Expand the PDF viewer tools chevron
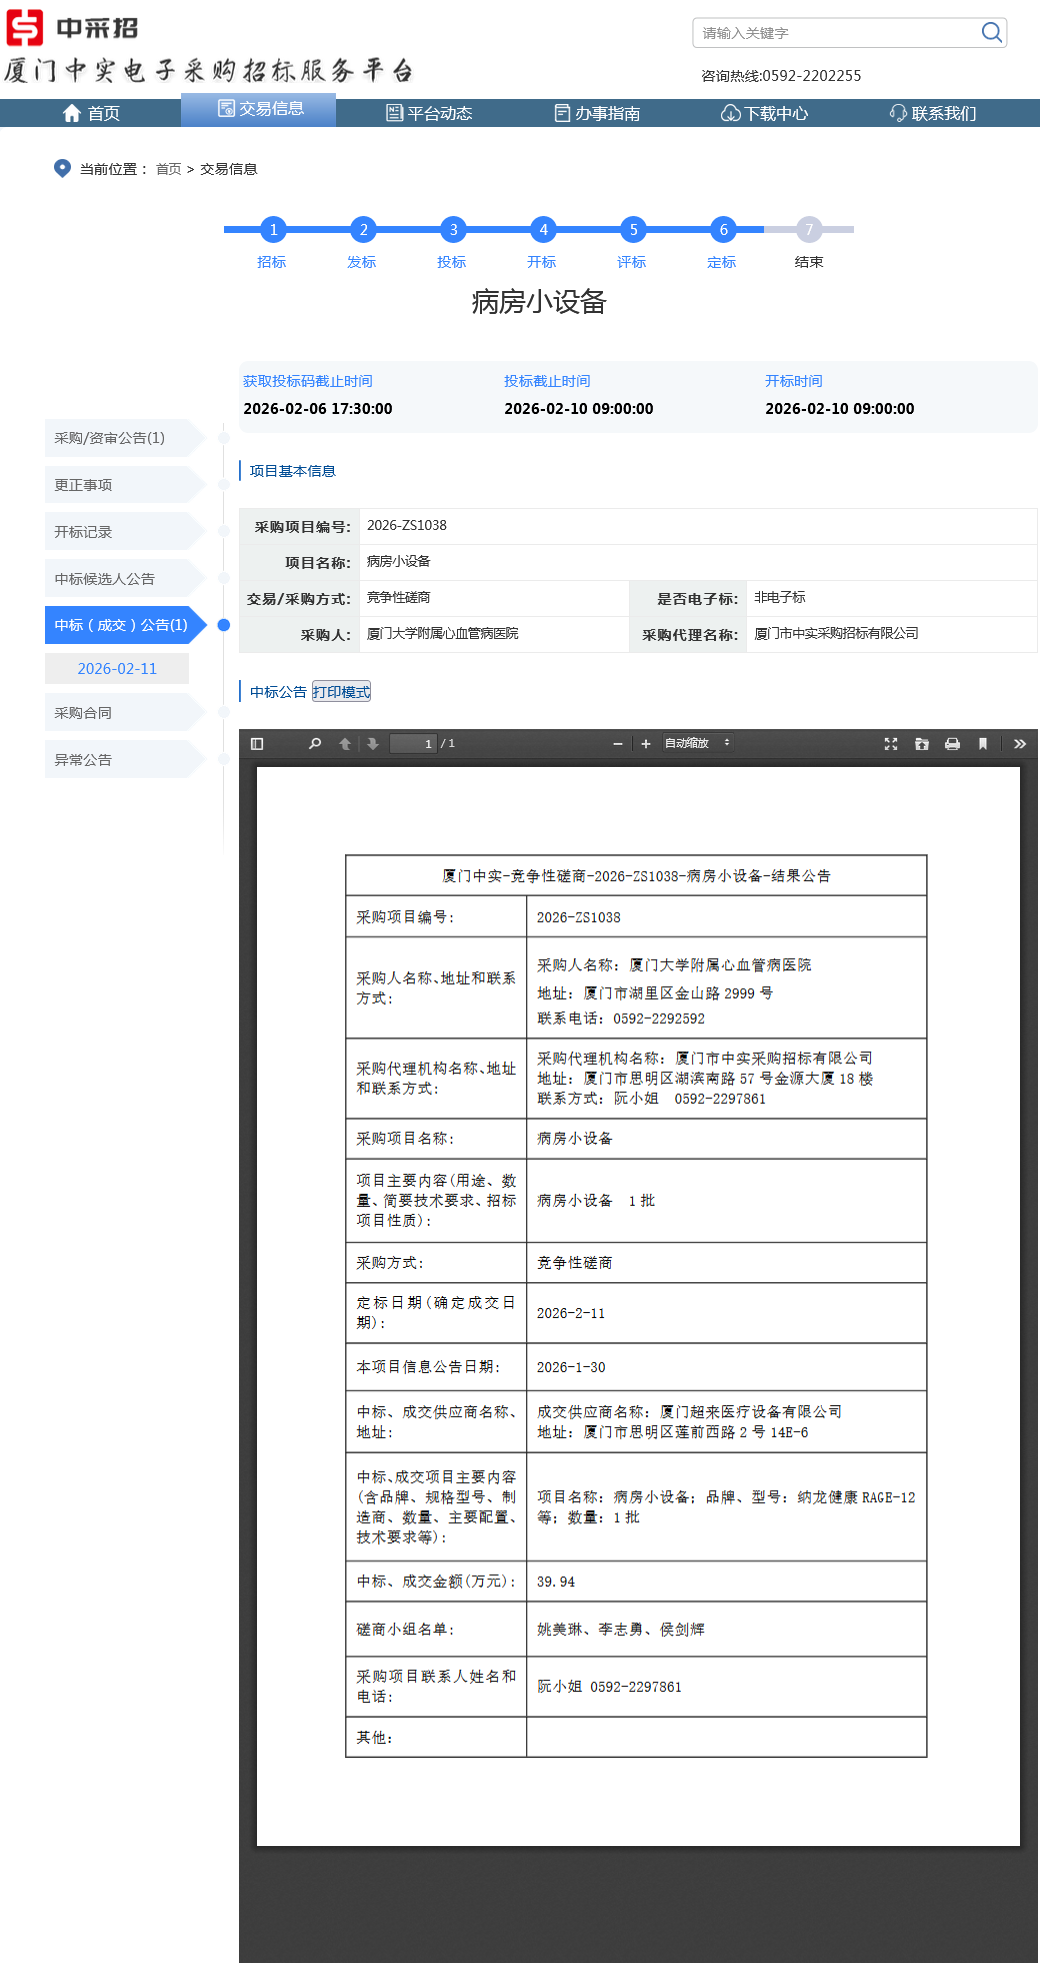 [1020, 744]
